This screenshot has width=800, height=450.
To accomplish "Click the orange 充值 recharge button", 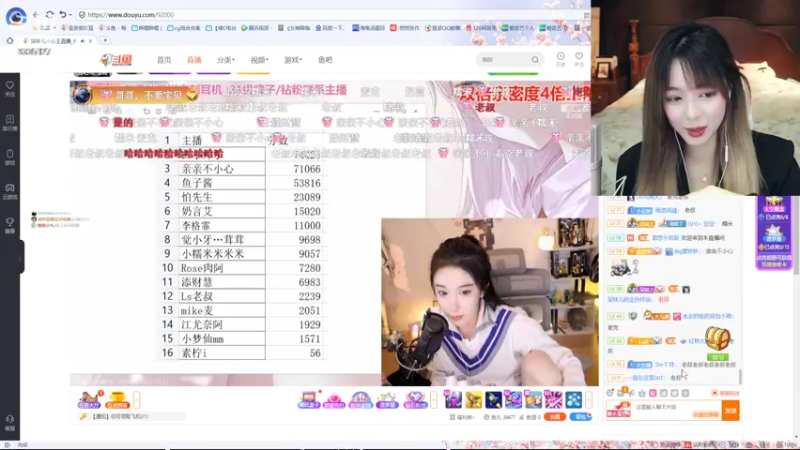I will point(555,417).
